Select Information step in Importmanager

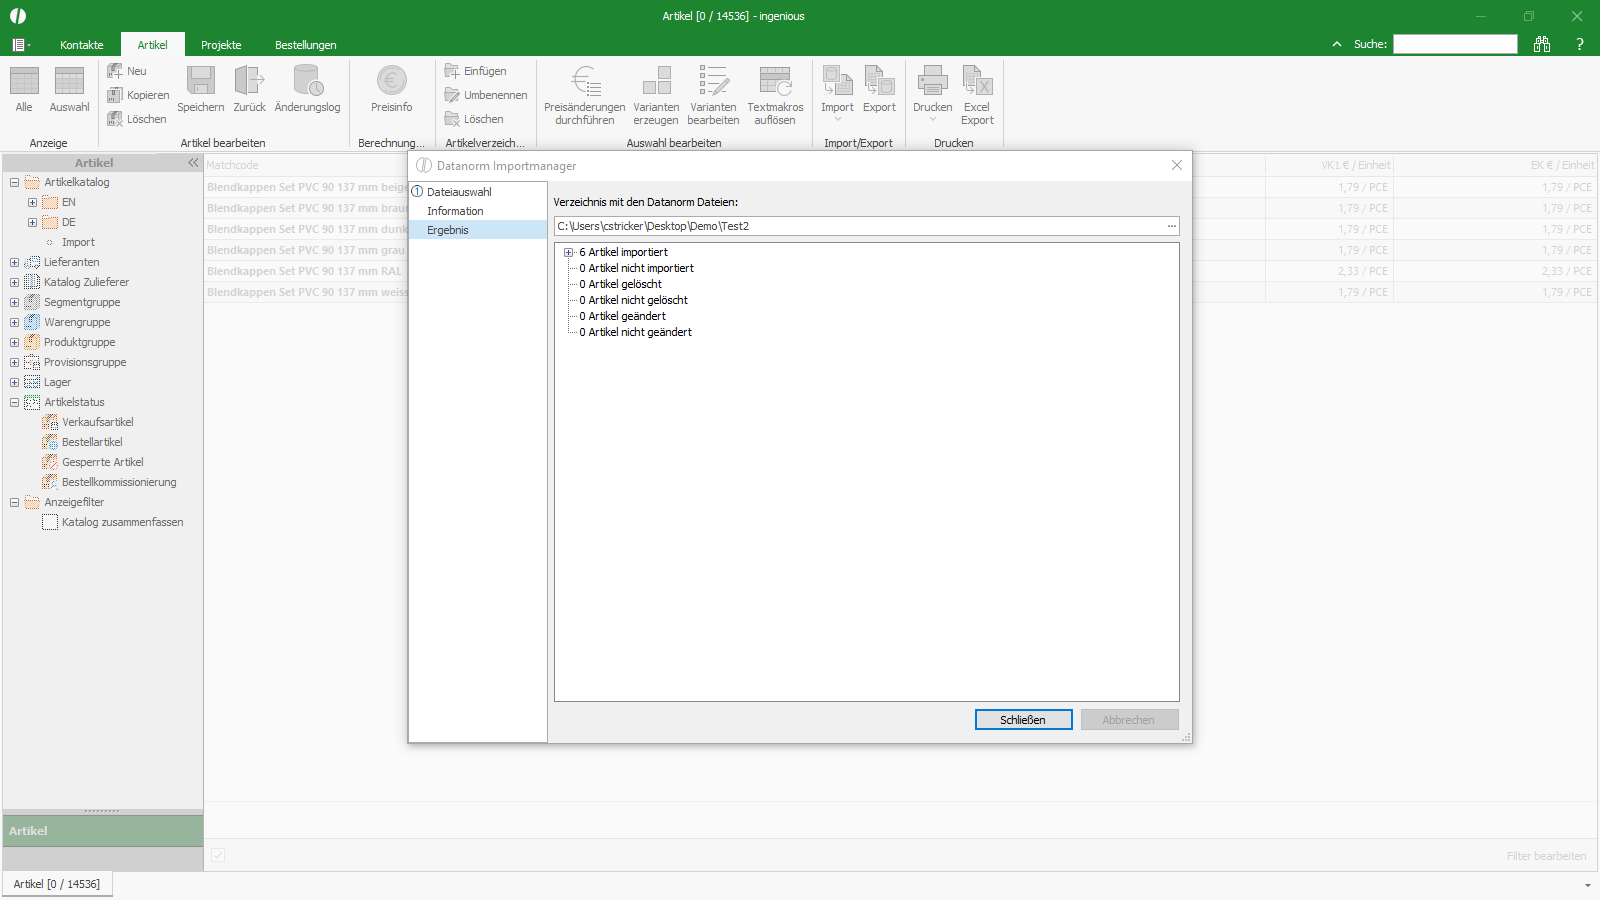pos(455,211)
